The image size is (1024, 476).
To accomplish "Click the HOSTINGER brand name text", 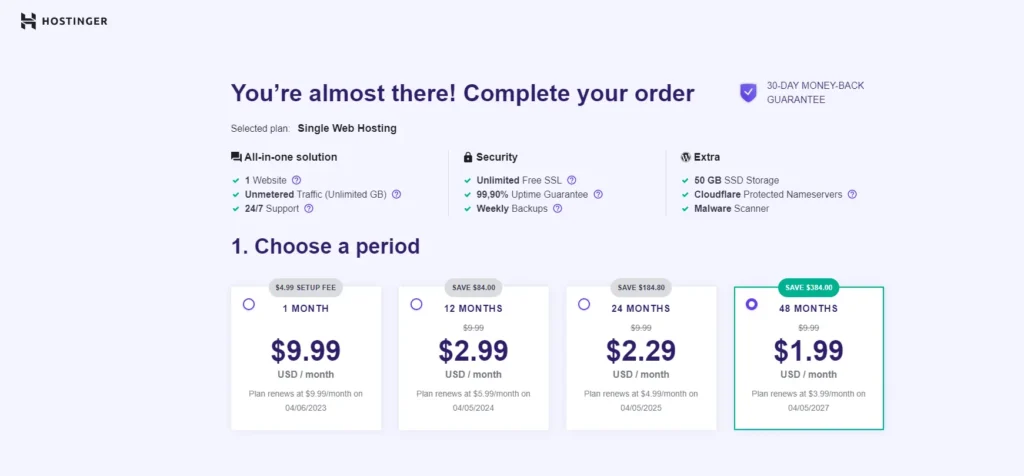I will (74, 22).
